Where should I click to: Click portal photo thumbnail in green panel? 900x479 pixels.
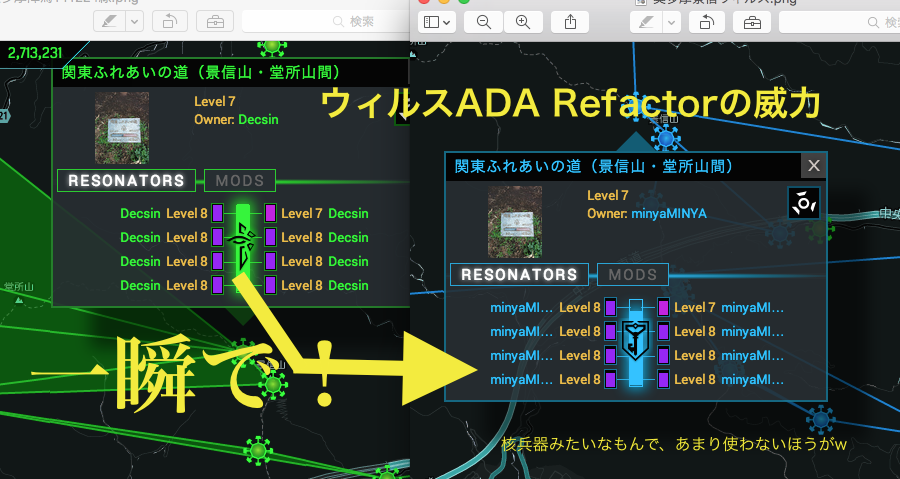(x=122, y=128)
